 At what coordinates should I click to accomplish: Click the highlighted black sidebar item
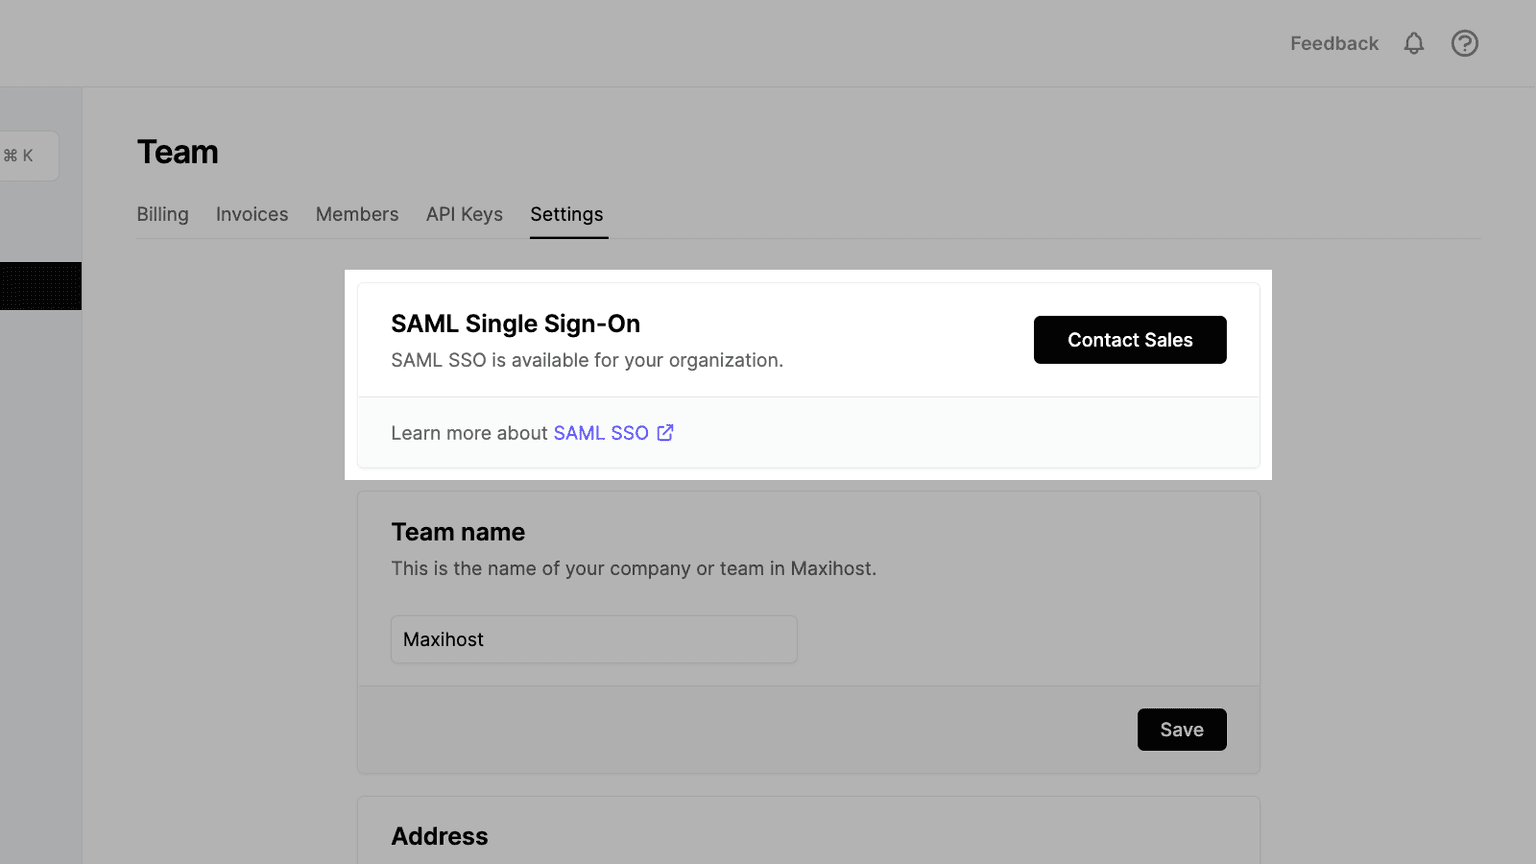pyautogui.click(x=40, y=286)
